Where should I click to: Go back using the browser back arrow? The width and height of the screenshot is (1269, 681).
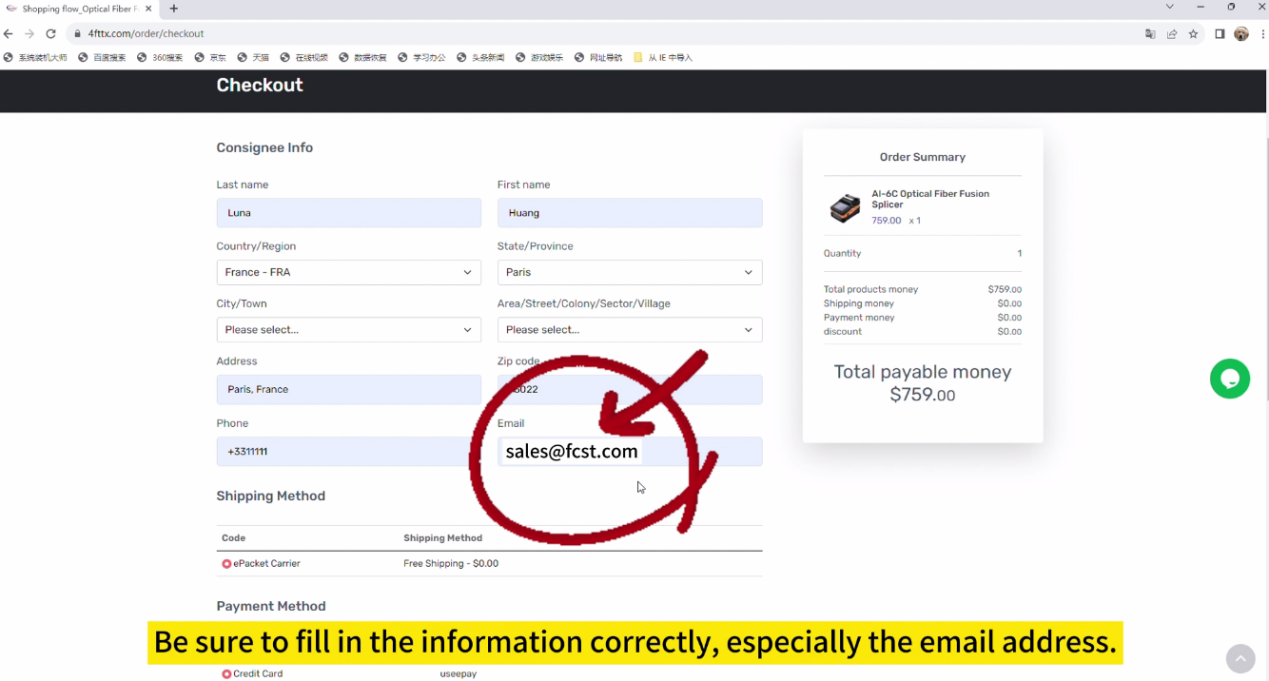pyautogui.click(x=9, y=34)
